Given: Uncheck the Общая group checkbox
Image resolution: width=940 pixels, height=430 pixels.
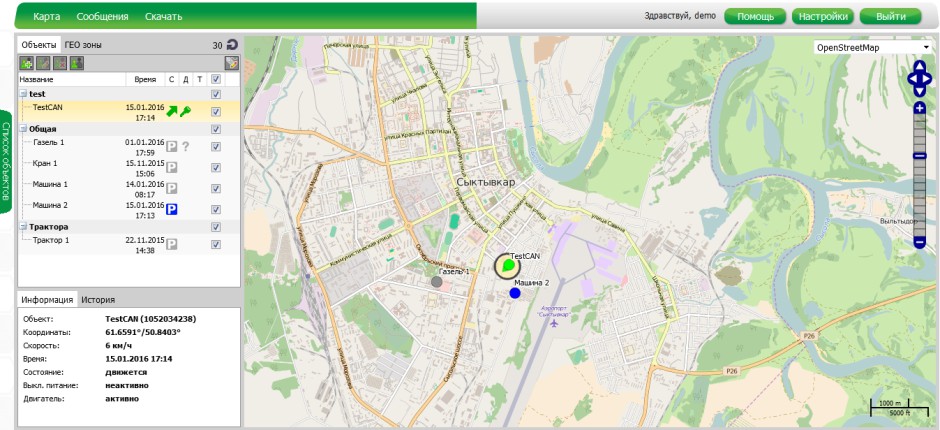Looking at the screenshot, I should (216, 129).
